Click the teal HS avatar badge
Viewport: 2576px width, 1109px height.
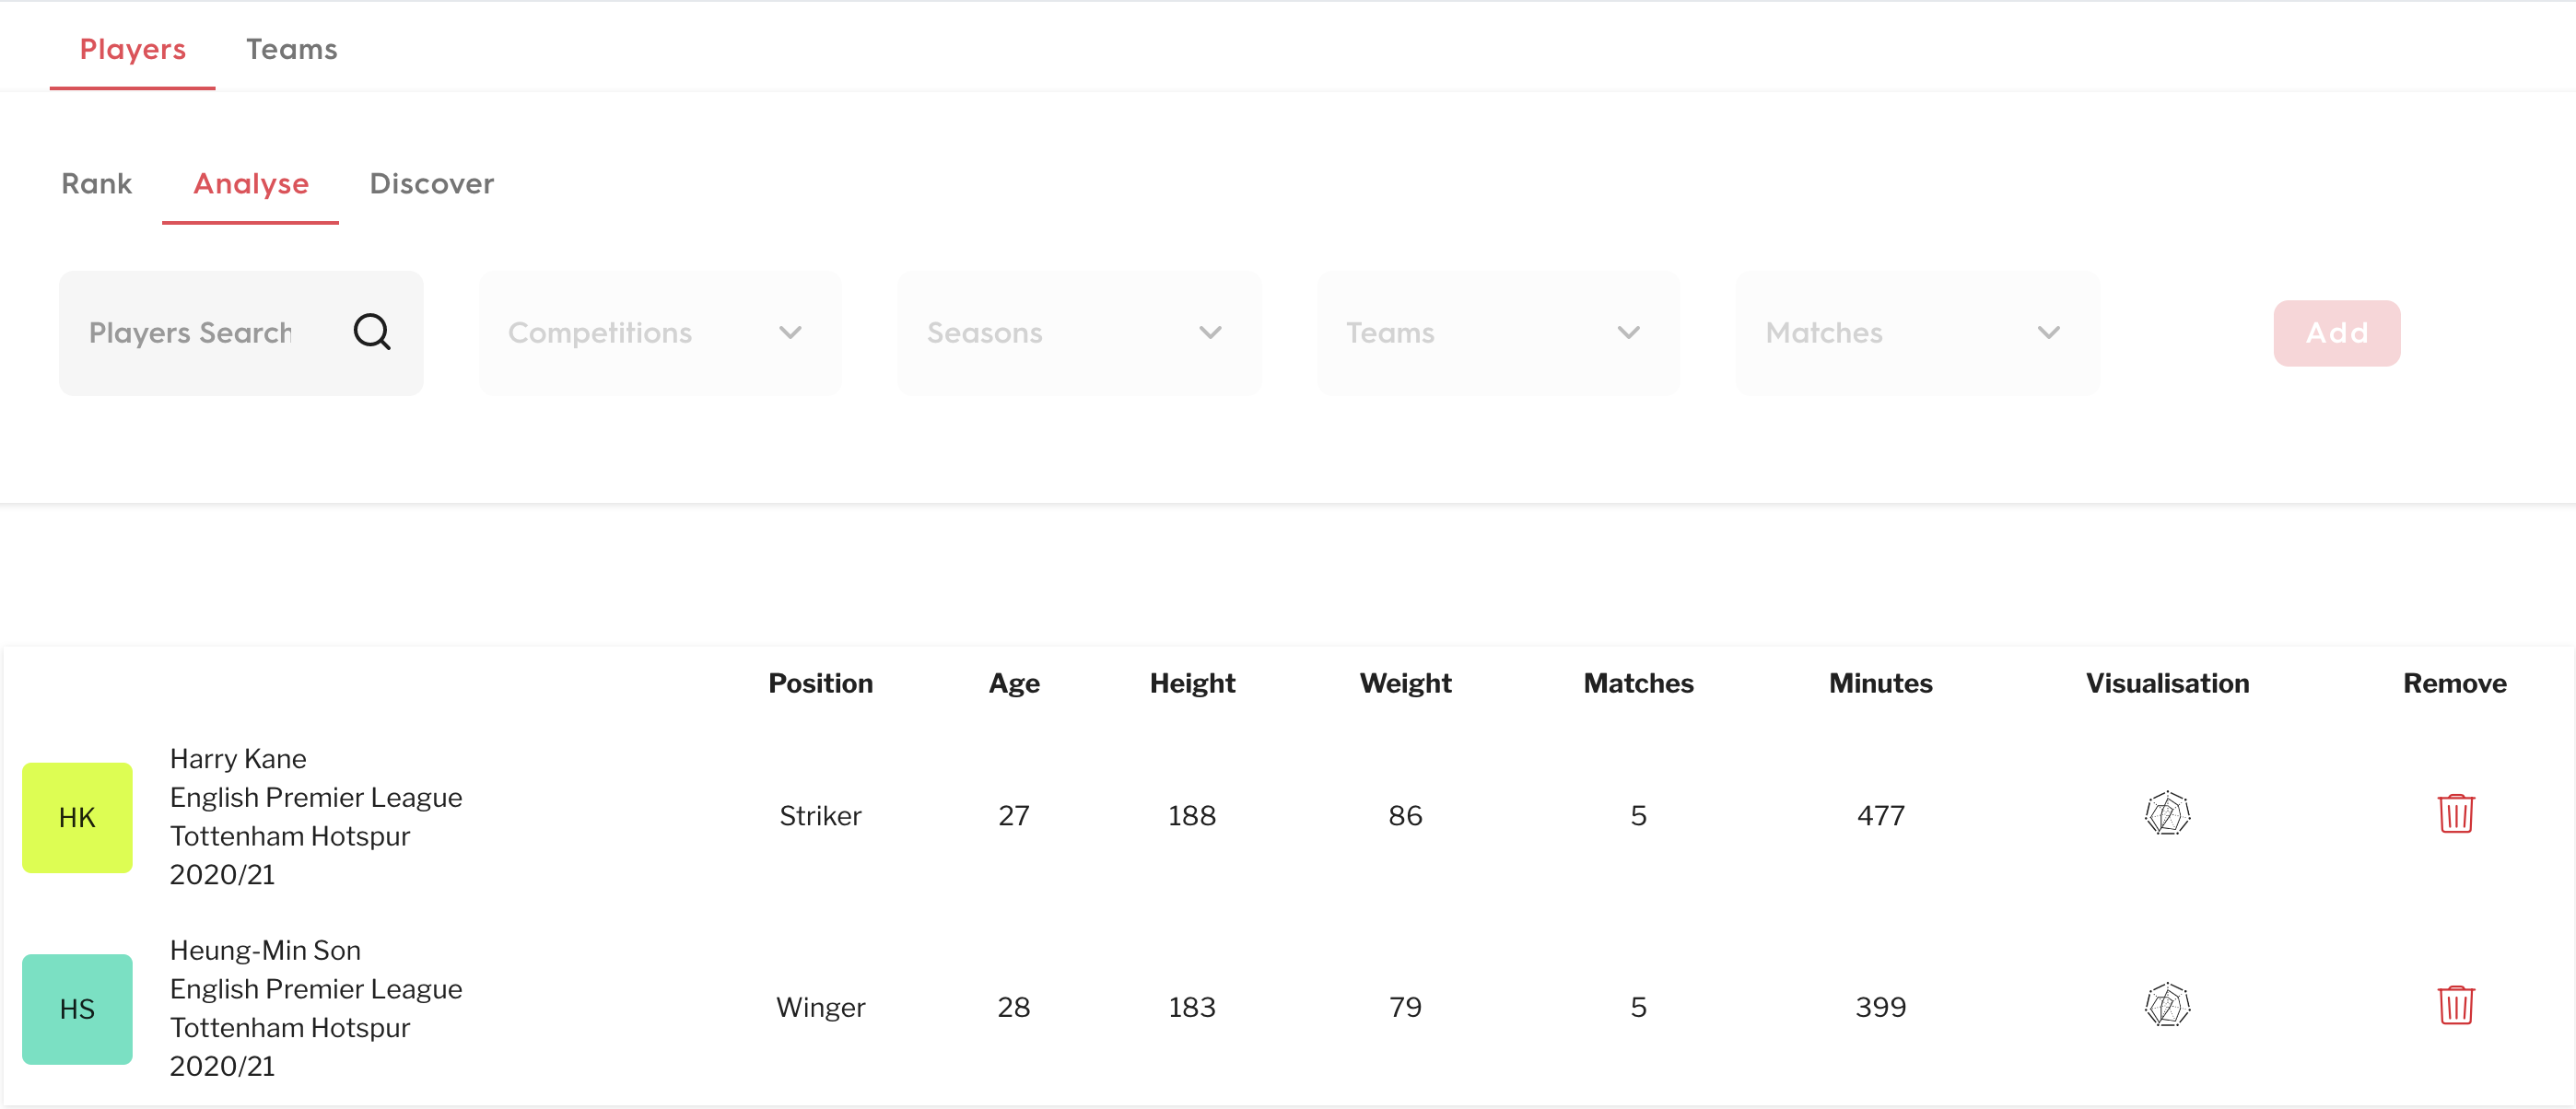click(x=77, y=1009)
